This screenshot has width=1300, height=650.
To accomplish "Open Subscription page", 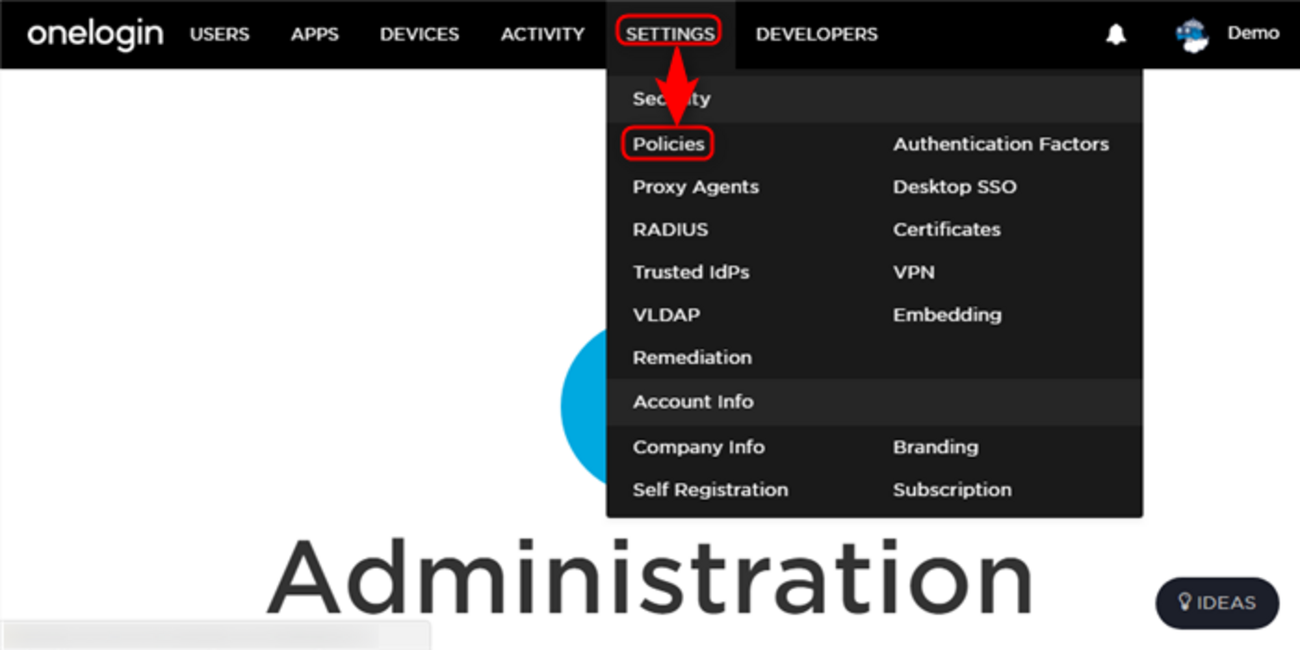I will tap(952, 490).
